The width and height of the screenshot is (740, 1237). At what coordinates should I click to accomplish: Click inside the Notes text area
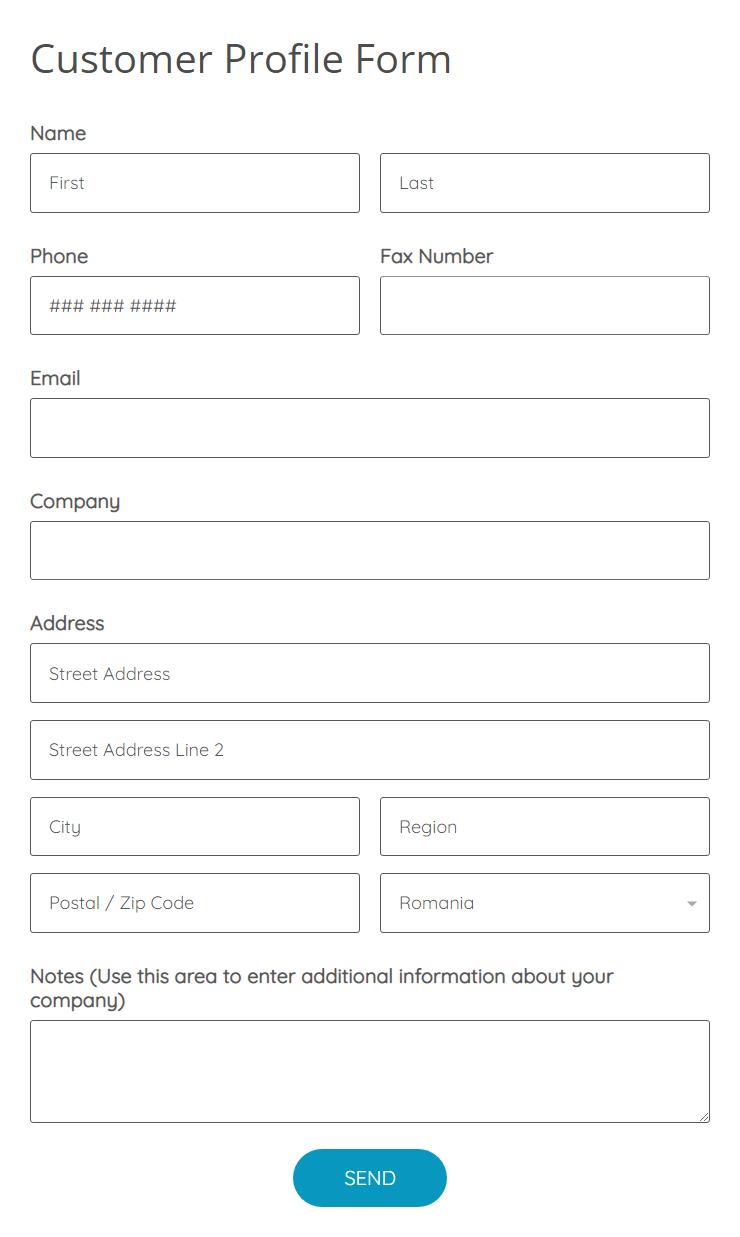click(370, 1070)
